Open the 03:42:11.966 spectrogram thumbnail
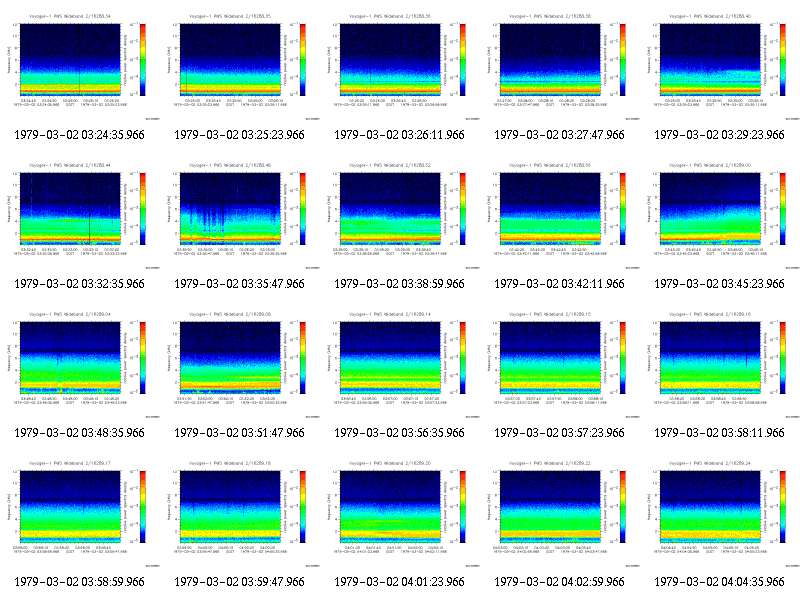The image size is (800, 596). pos(560,214)
